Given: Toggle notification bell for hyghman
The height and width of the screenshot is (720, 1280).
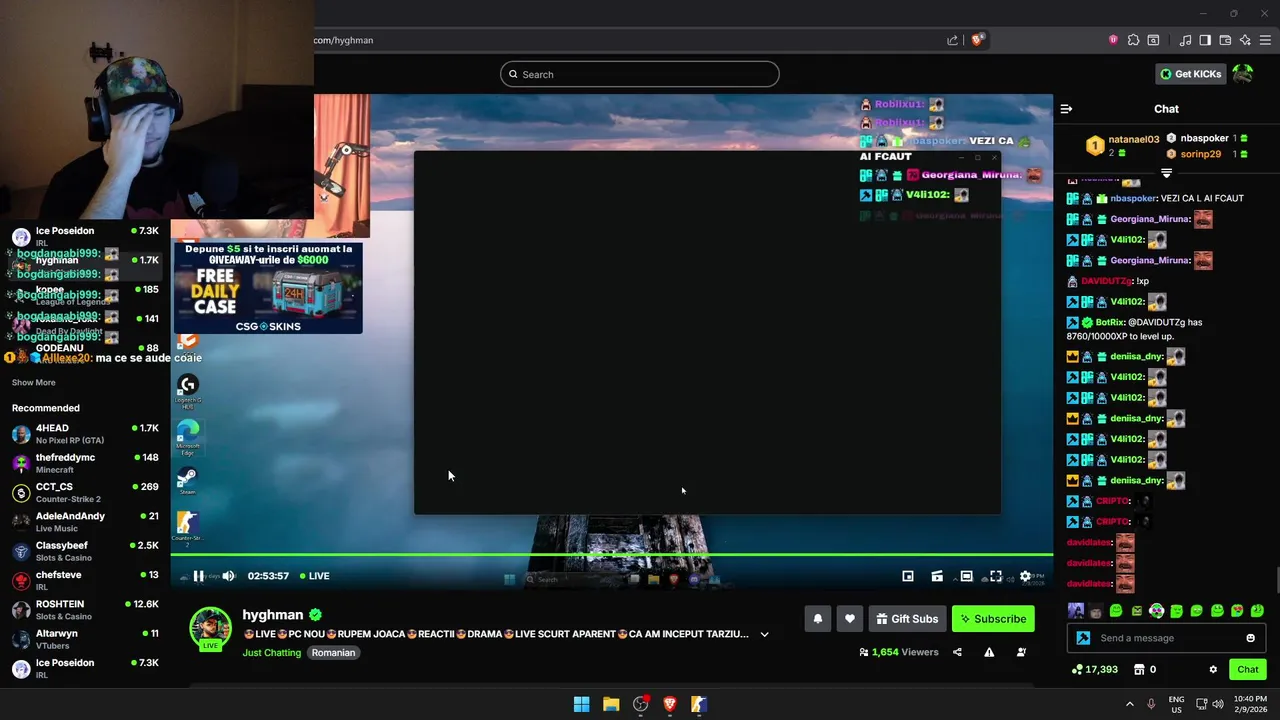Looking at the screenshot, I should click(817, 619).
